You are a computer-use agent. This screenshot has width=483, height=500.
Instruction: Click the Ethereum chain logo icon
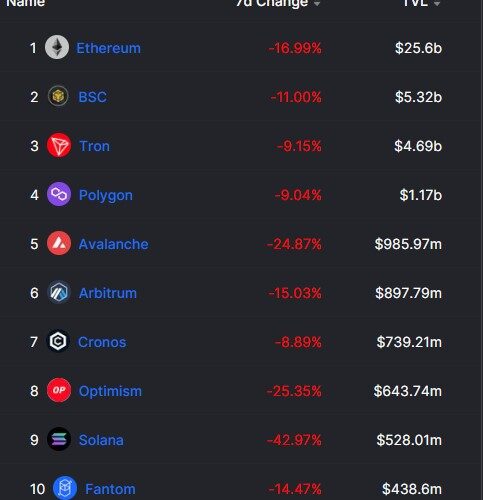[57, 47]
